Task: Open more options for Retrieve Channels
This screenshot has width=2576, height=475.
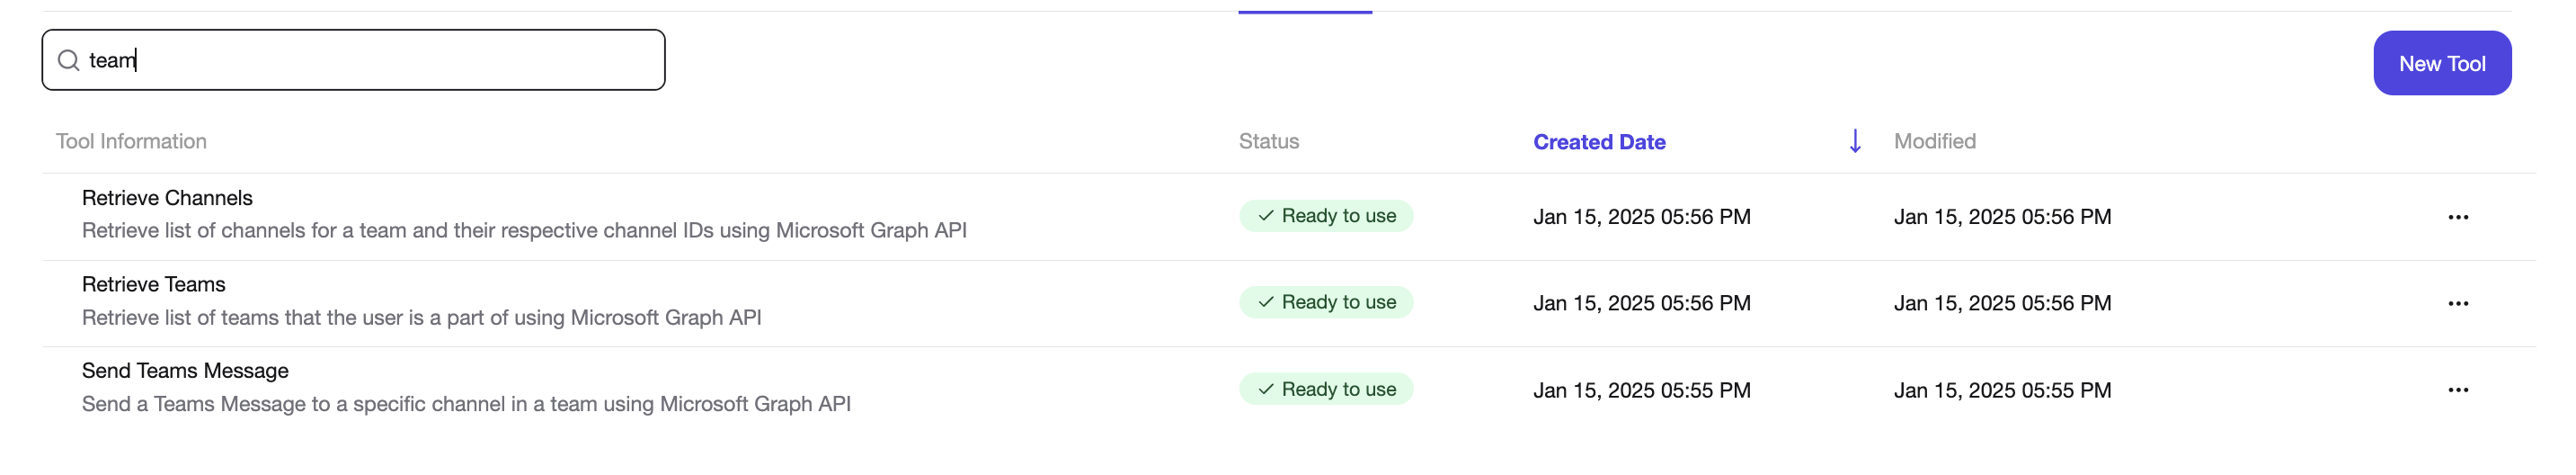Action: (x=2457, y=217)
